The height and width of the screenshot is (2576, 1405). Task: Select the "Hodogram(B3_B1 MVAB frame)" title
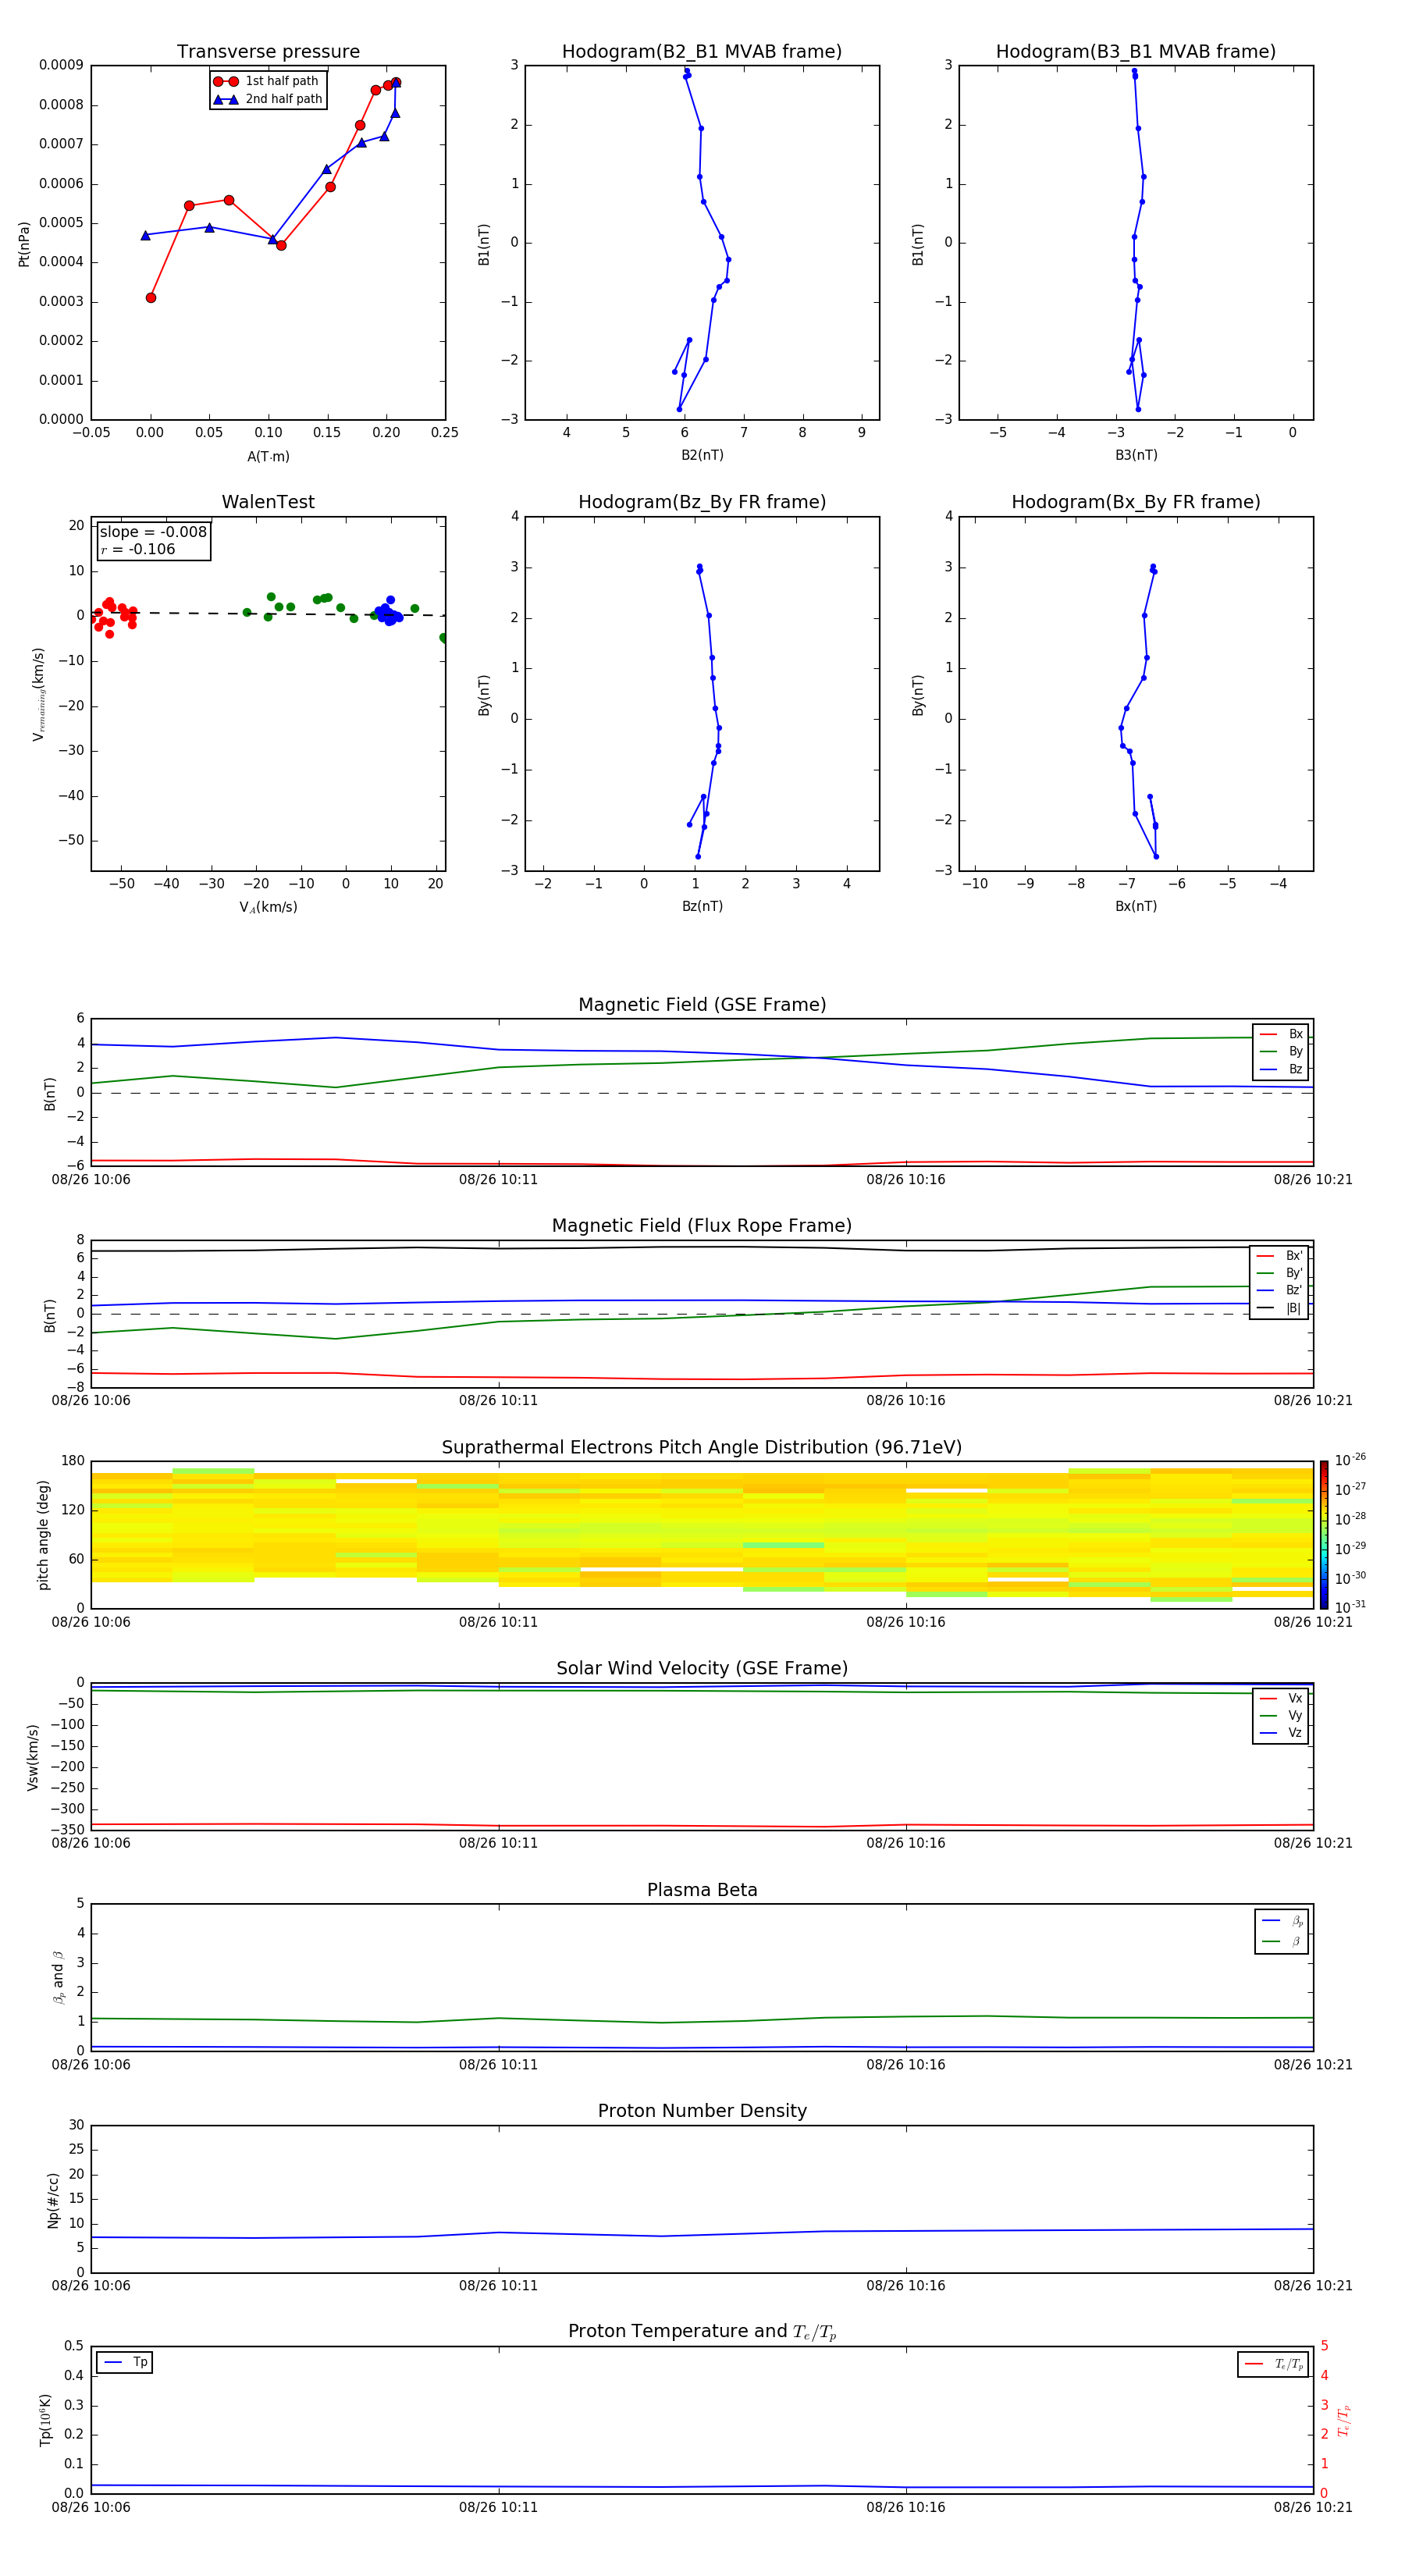tap(1136, 52)
